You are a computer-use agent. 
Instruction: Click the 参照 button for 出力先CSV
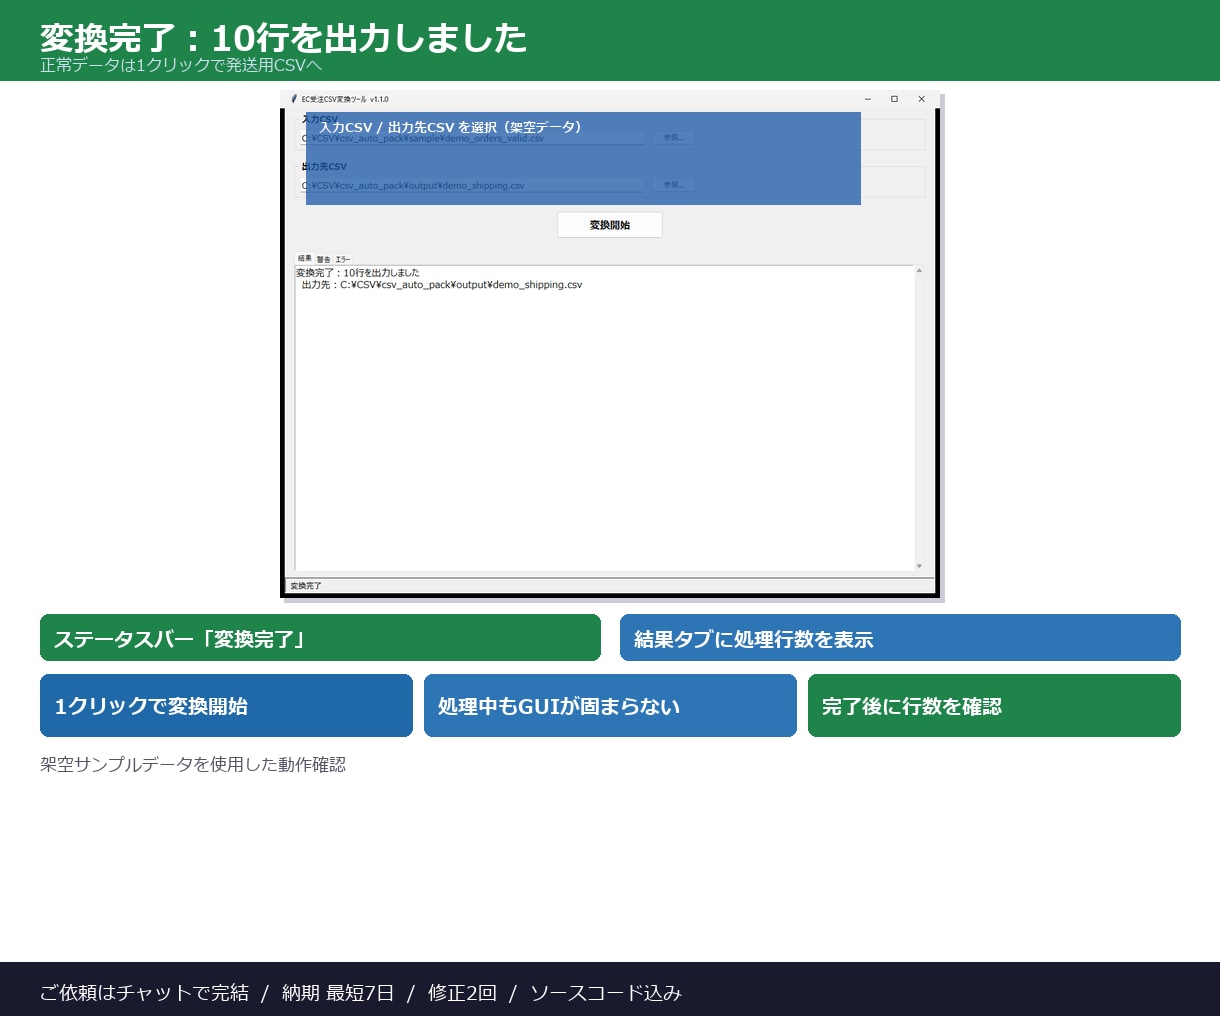coord(673,185)
